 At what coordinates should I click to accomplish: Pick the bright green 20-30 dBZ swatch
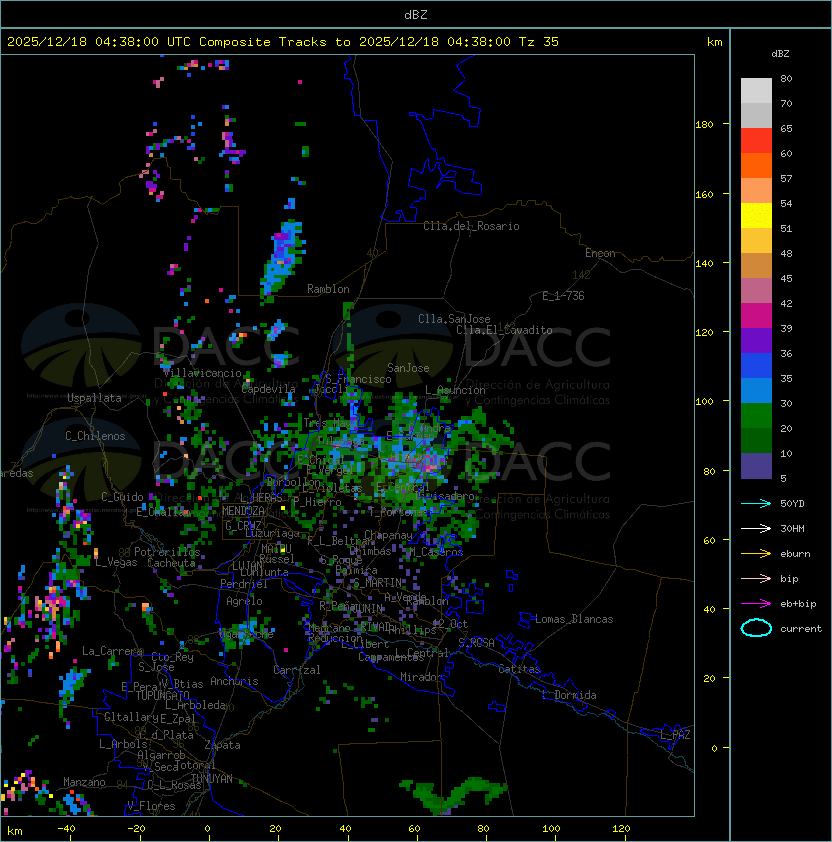click(x=756, y=416)
